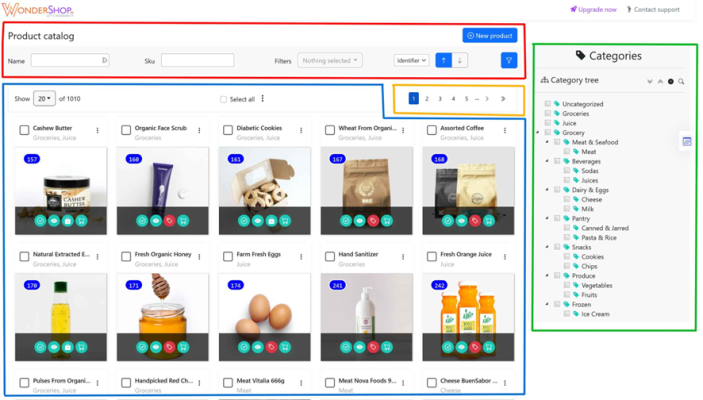Collapse the Grocery tree node arrow

pyautogui.click(x=538, y=132)
